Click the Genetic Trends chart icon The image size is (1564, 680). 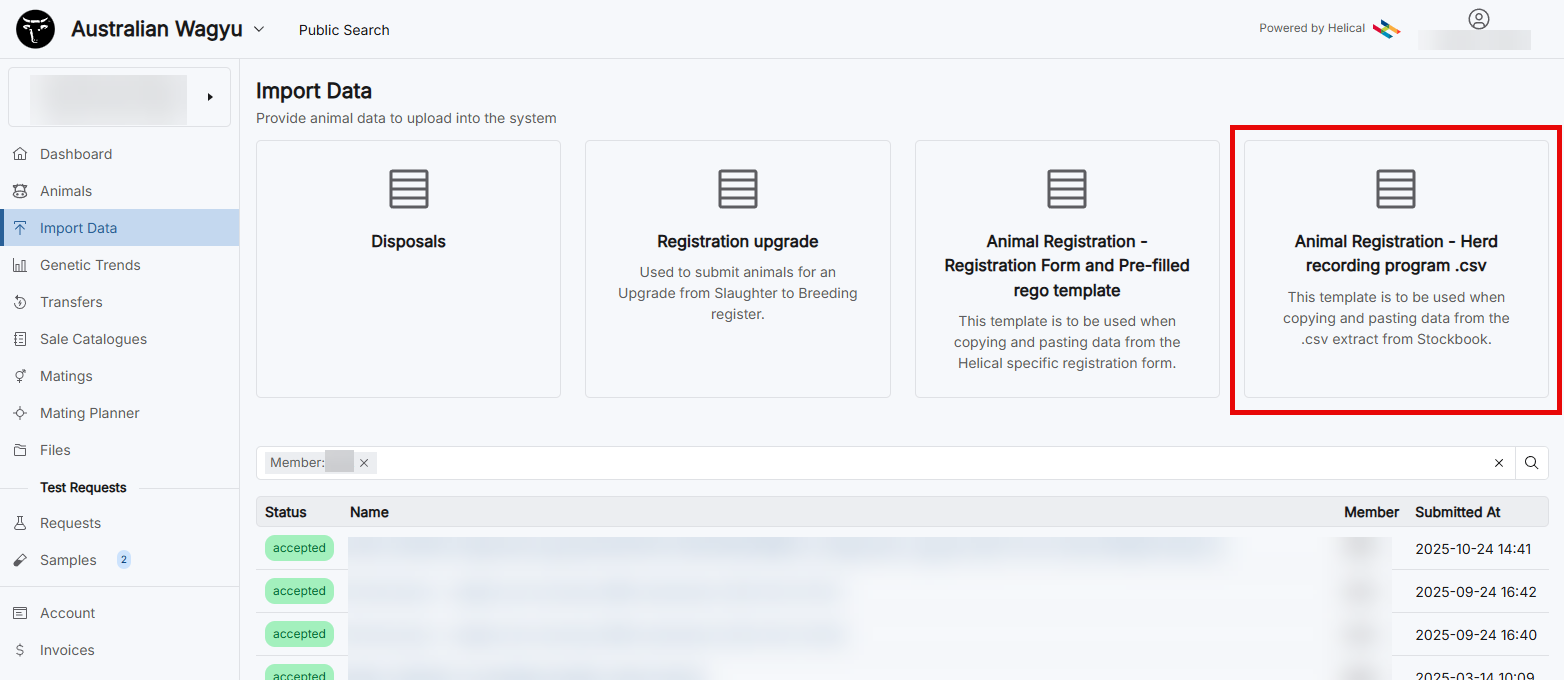(x=20, y=265)
